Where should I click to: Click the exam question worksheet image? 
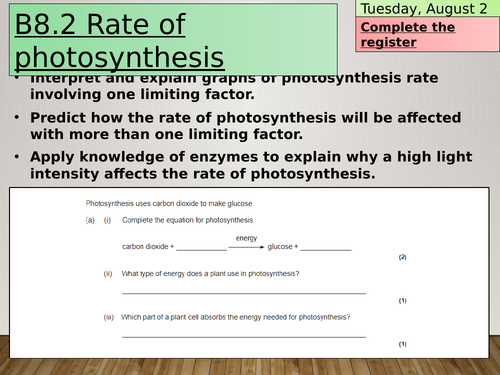tap(249, 273)
